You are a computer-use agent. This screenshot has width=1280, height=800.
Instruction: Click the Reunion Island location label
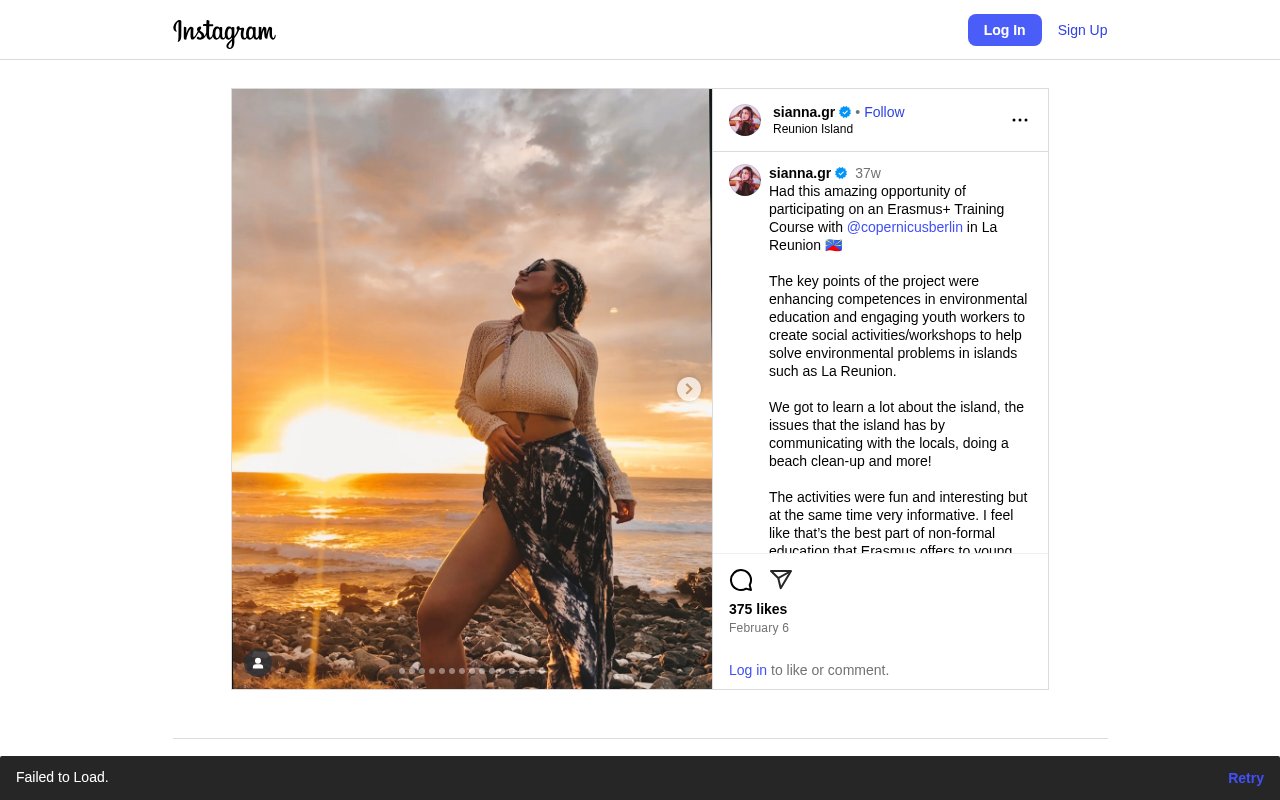[812, 129]
